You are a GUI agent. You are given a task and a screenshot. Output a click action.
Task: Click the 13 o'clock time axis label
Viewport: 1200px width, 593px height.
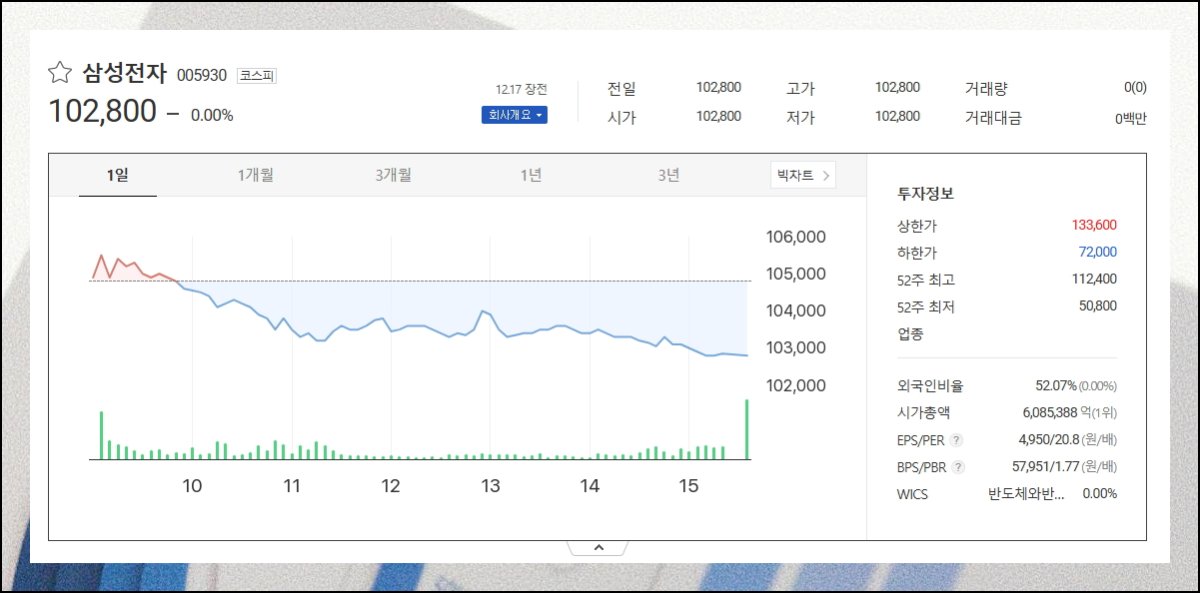[x=490, y=486]
